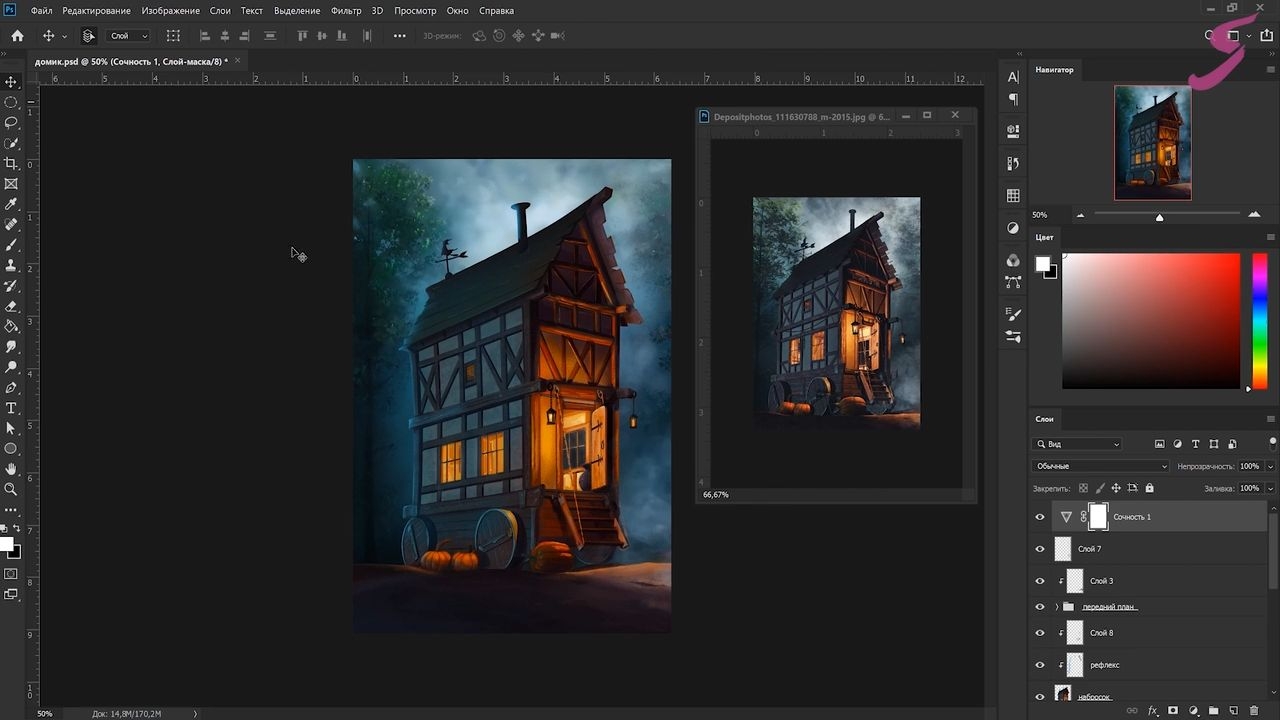This screenshot has height=720, width=1280.
Task: Open the Paragraph panel icon
Action: click(1013, 99)
